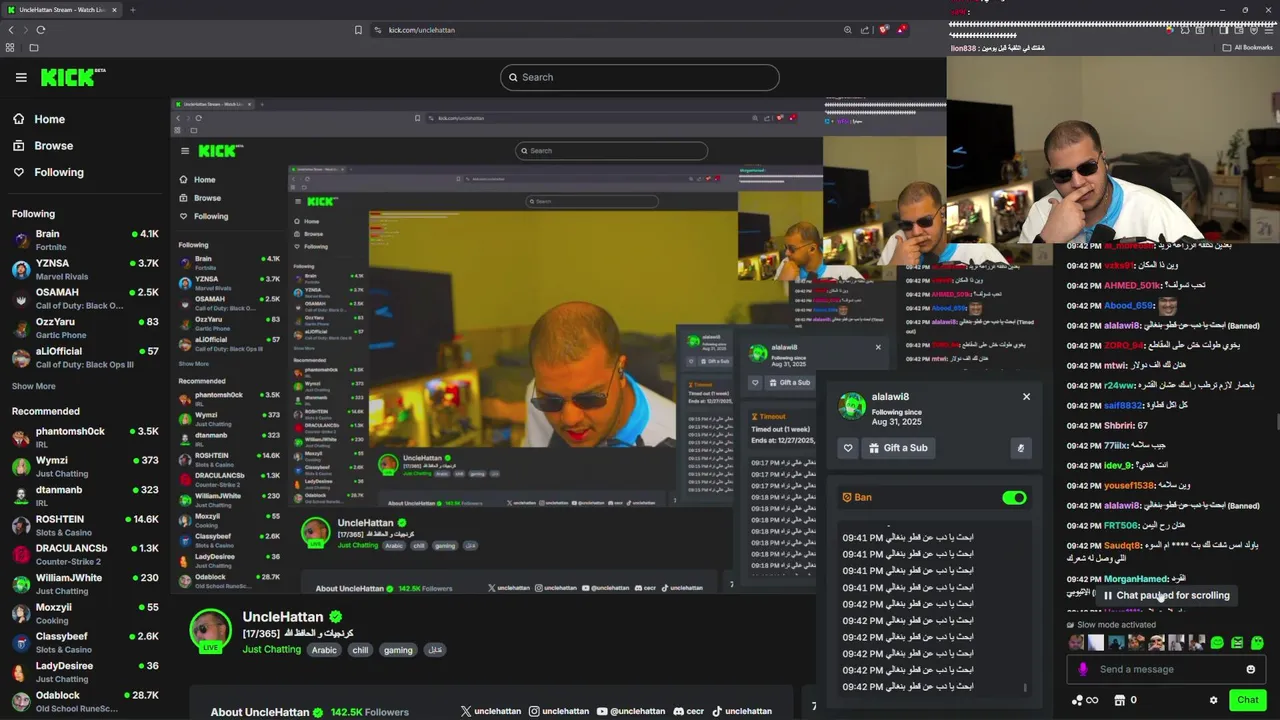Click the green Chat send button
Screen dimensions: 1280x720
(x=1247, y=700)
